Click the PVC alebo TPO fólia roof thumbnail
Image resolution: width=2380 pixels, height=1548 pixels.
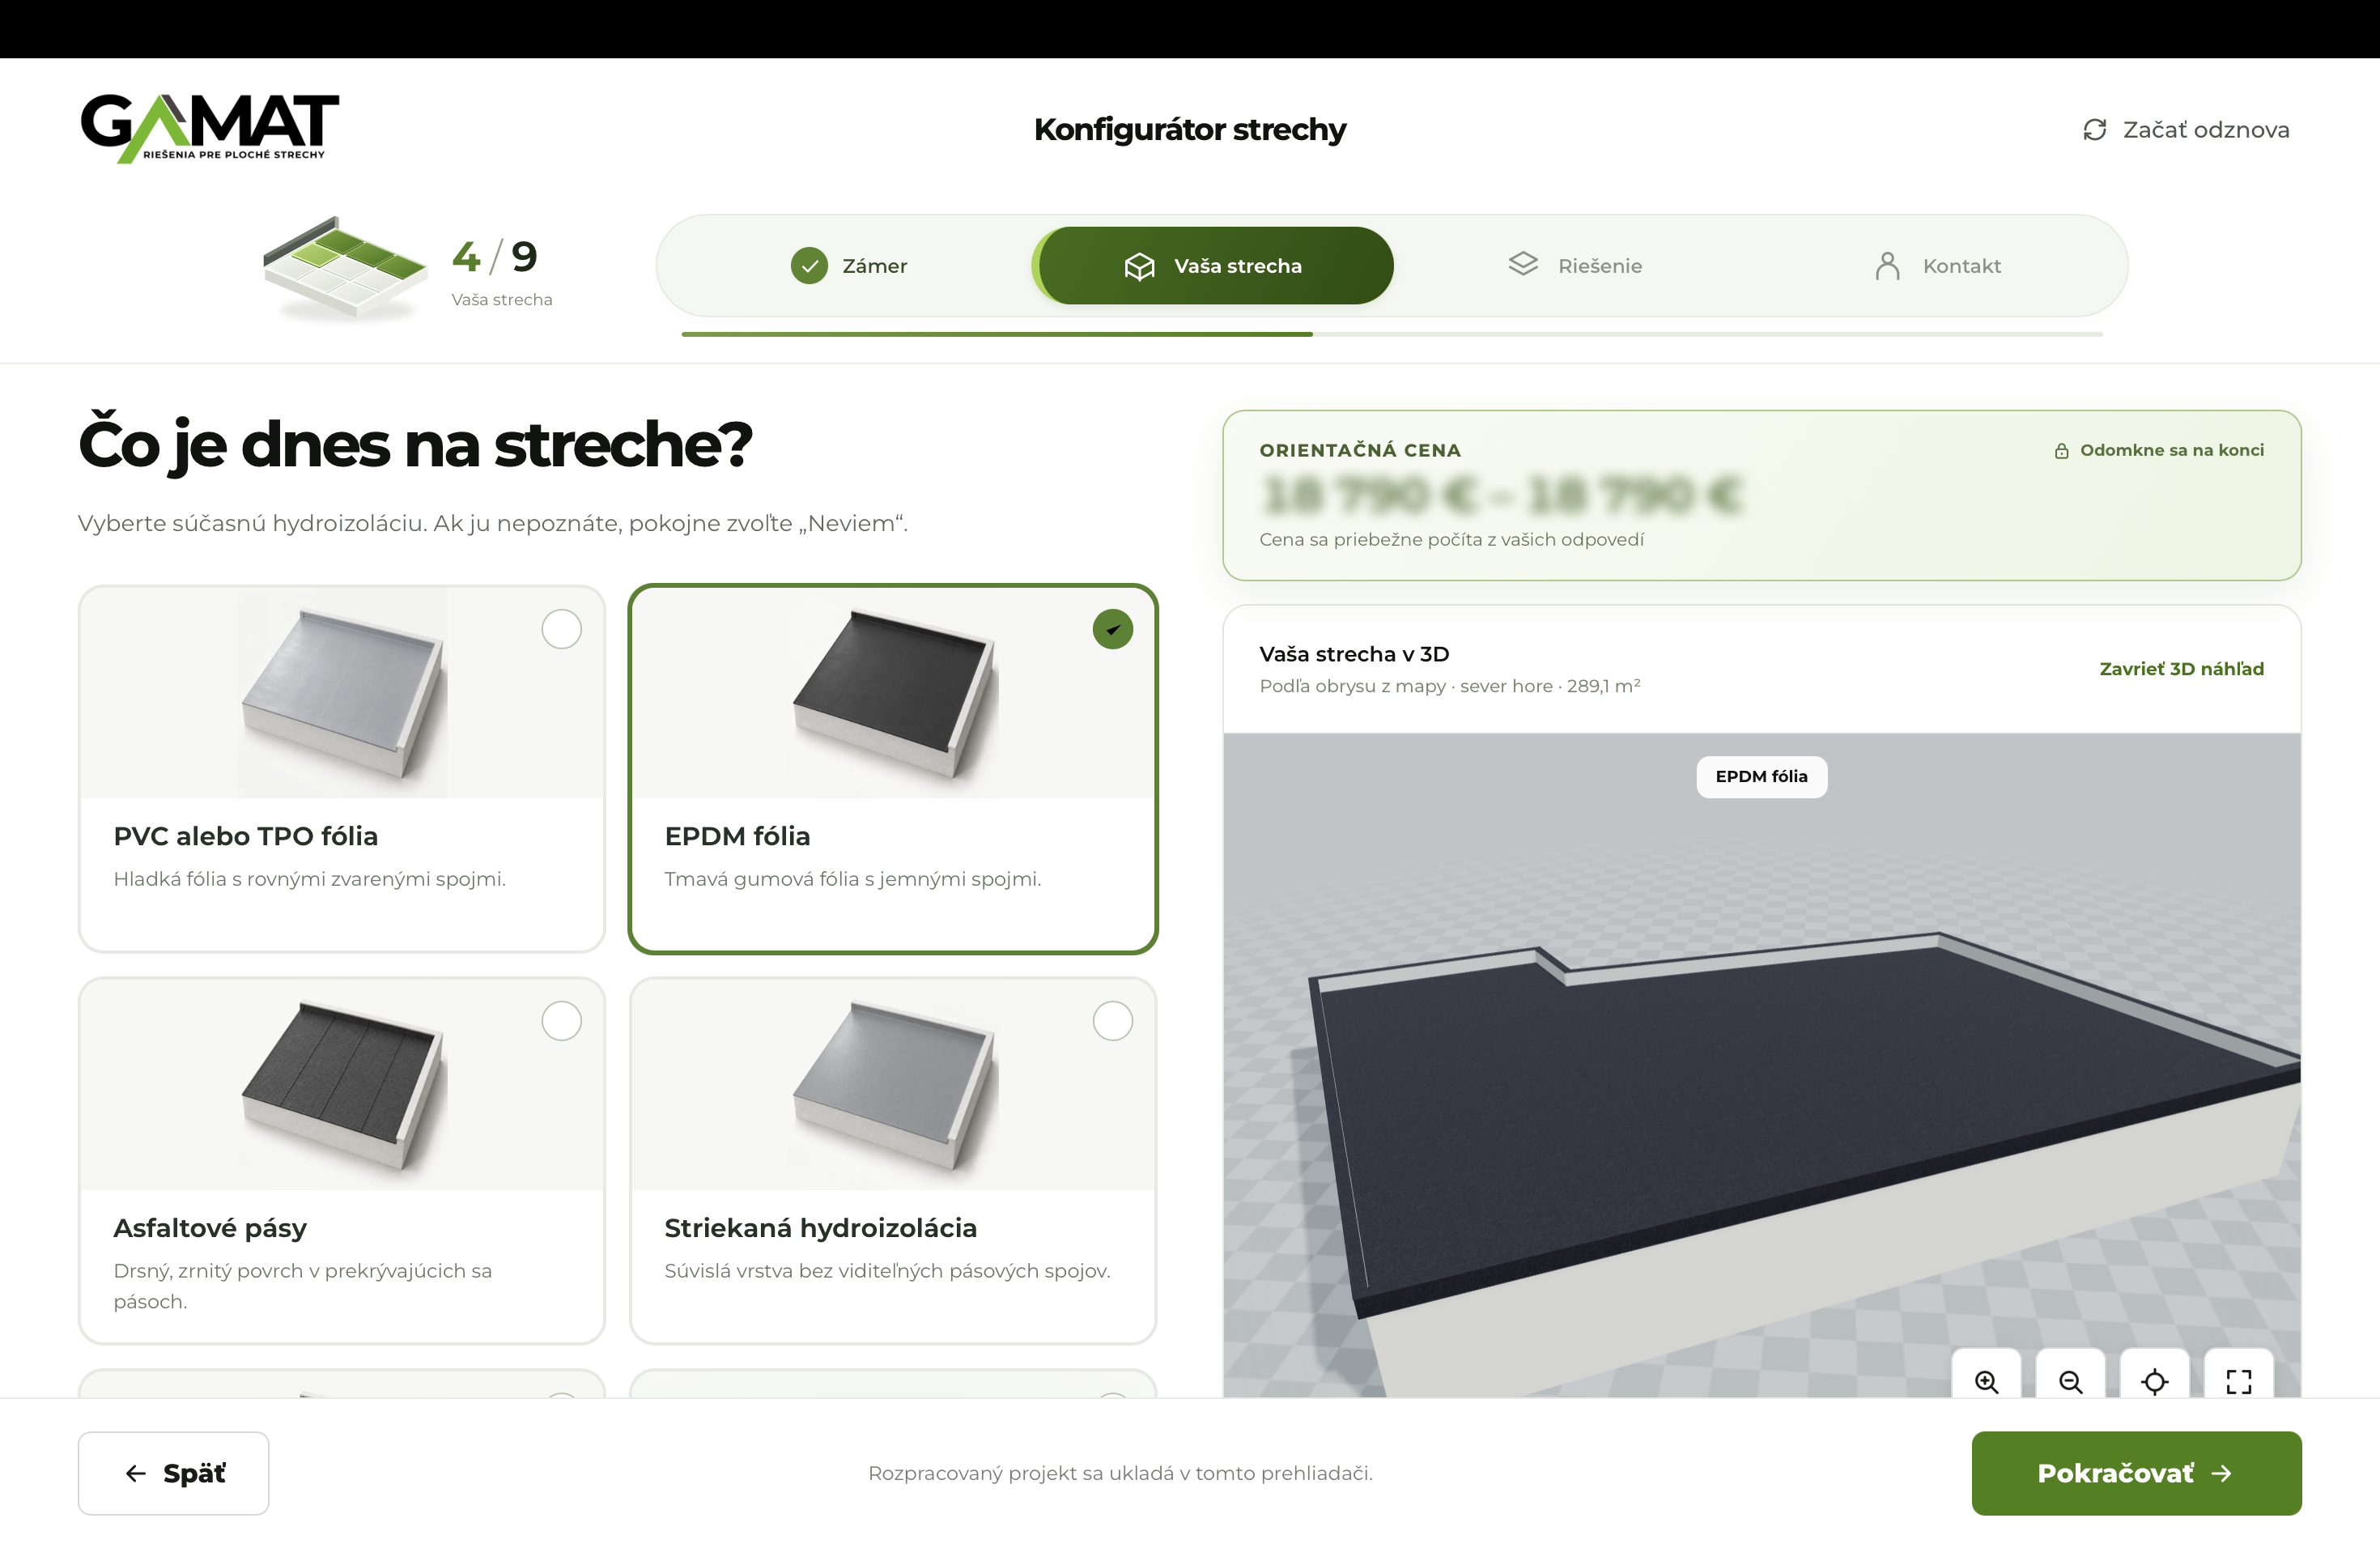(x=343, y=692)
